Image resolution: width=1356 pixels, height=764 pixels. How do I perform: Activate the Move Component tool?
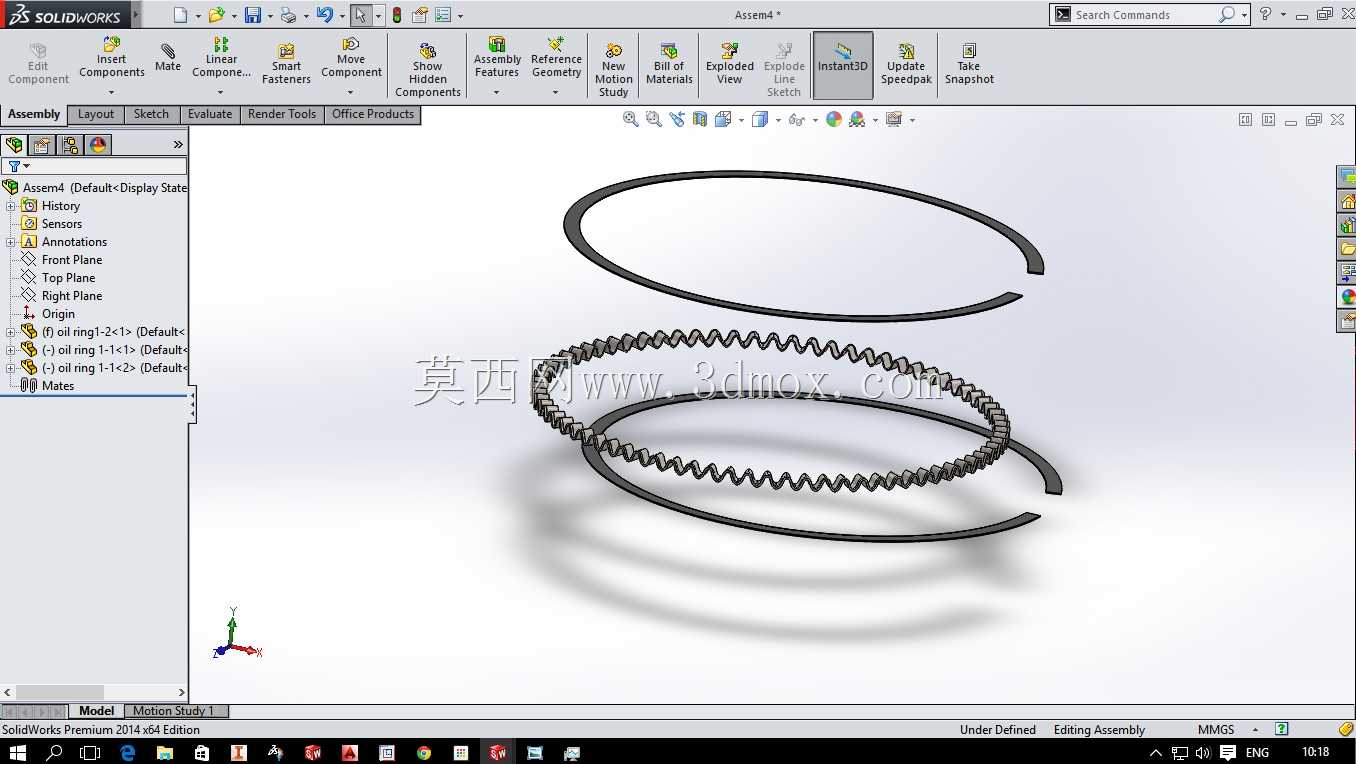[351, 58]
